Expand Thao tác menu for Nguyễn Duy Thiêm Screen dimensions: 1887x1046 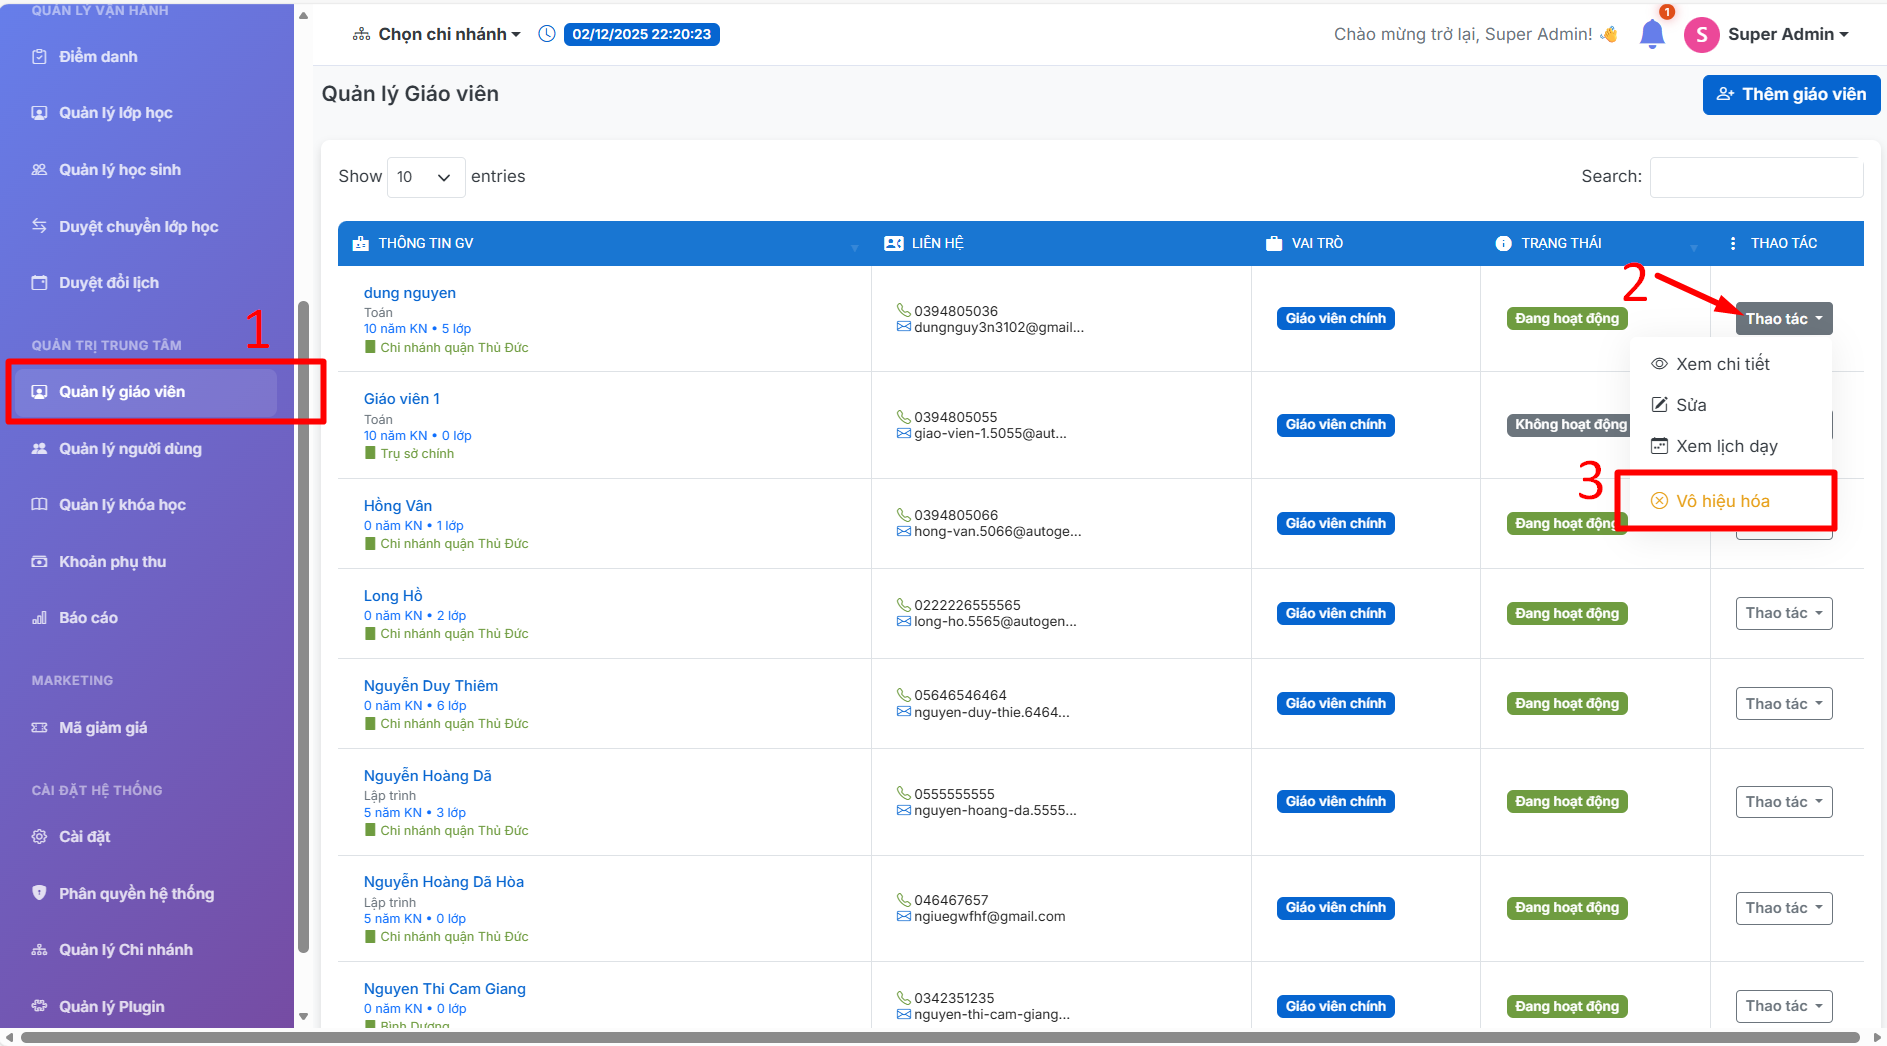click(1783, 704)
